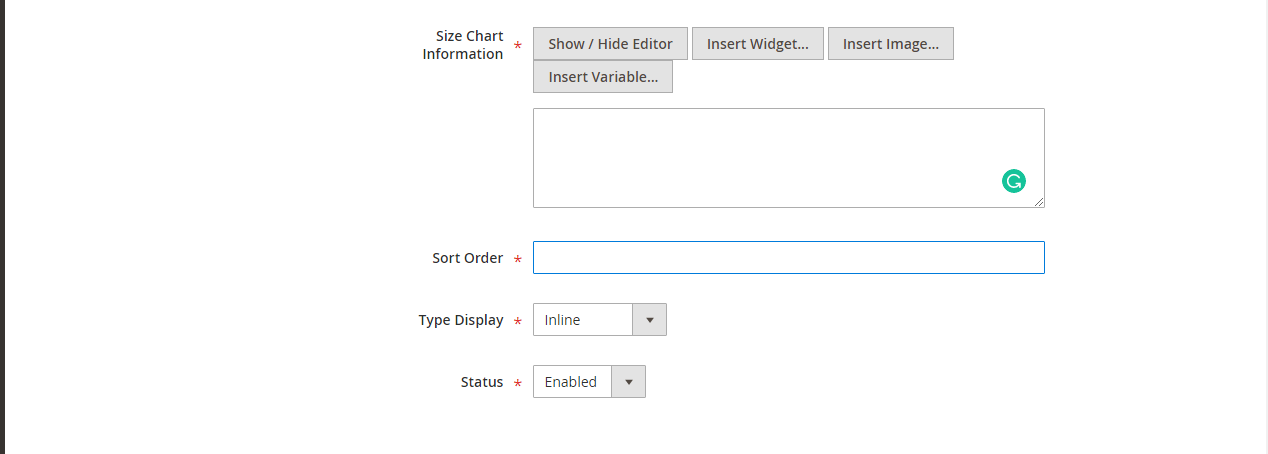Open the Insert Widget dialog
The image size is (1268, 454).
tap(757, 44)
